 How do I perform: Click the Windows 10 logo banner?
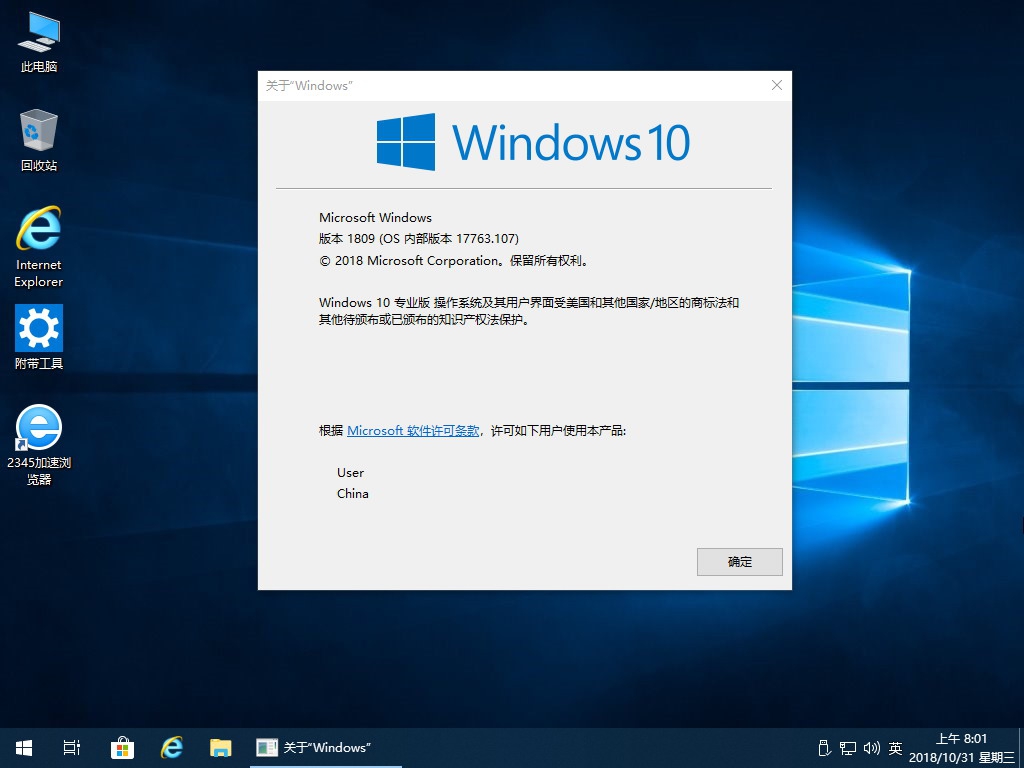tap(533, 142)
